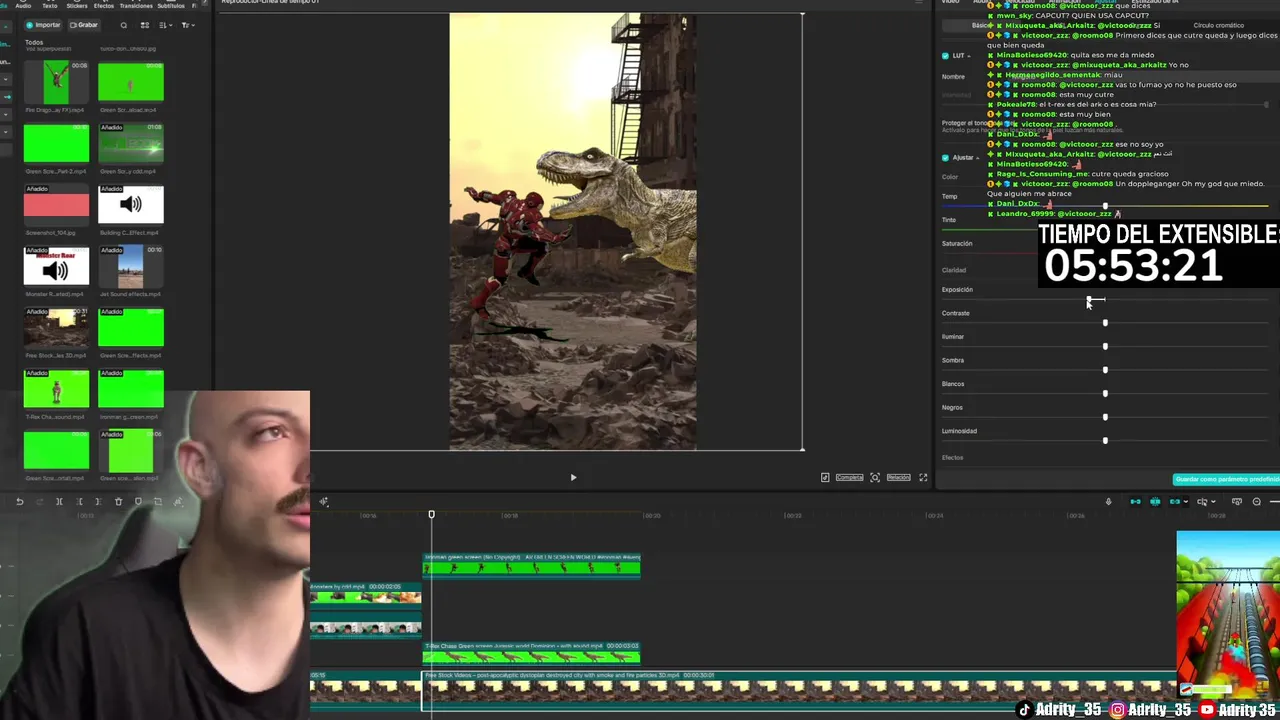The image size is (1280, 720).
Task: Open the Efectos tab in top bar
Action: click(x=104, y=5)
